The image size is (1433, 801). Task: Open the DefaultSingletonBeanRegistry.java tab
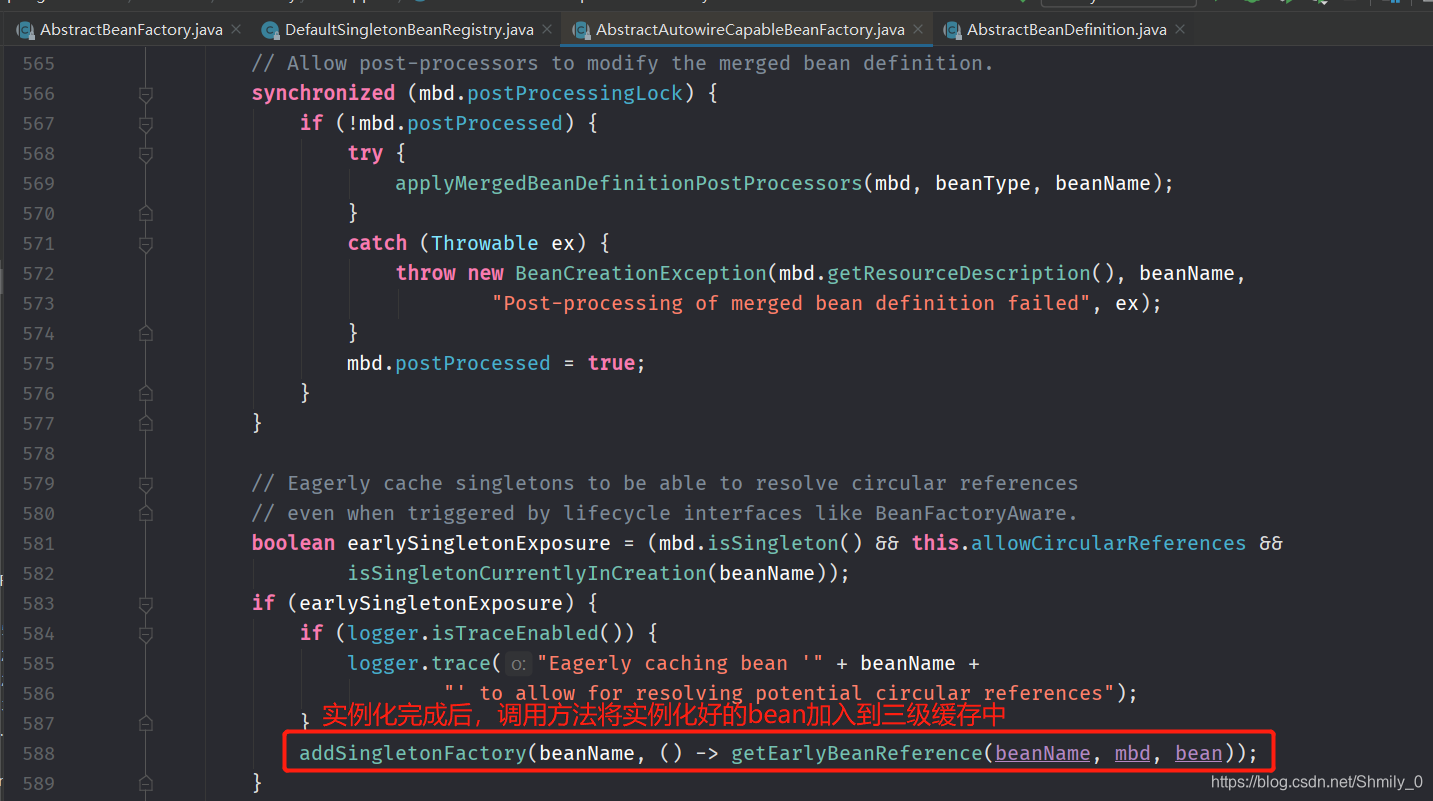pyautogui.click(x=409, y=29)
